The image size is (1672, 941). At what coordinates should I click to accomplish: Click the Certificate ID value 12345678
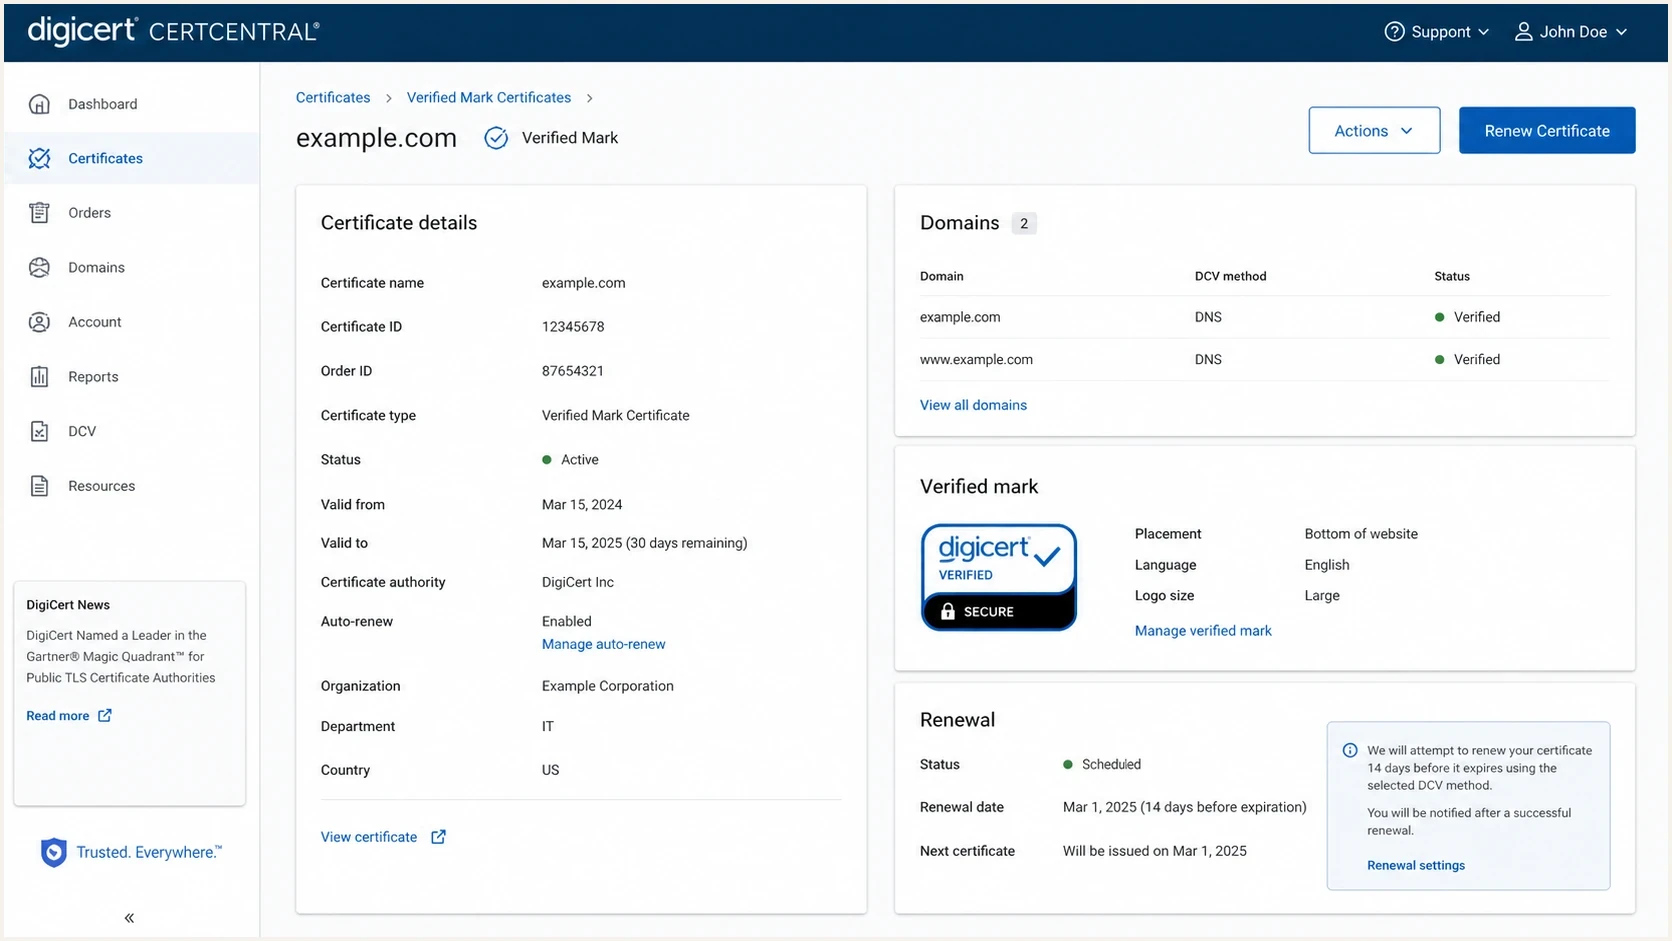[573, 327]
